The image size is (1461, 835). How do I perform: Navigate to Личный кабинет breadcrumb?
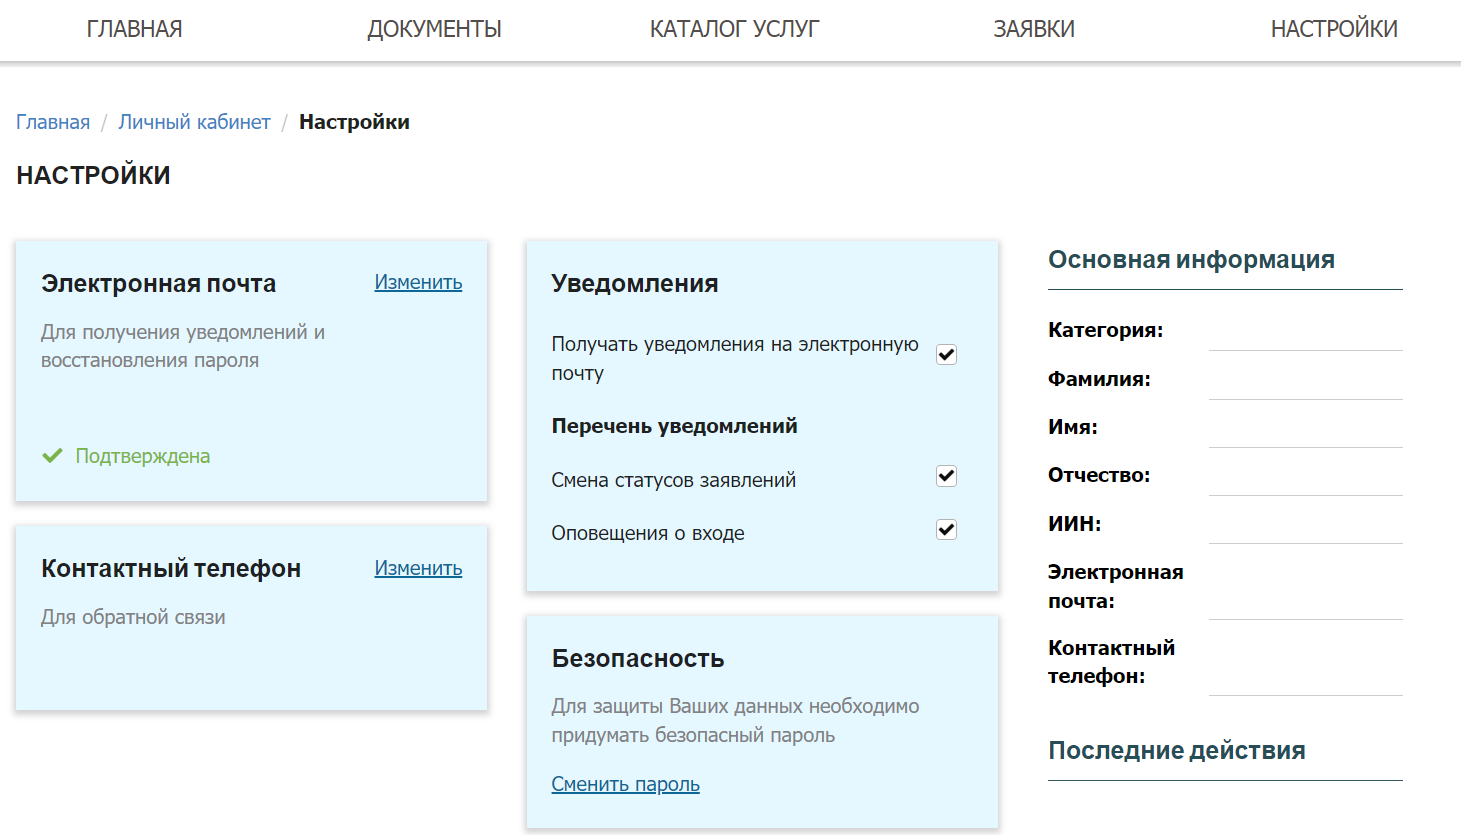click(x=194, y=122)
